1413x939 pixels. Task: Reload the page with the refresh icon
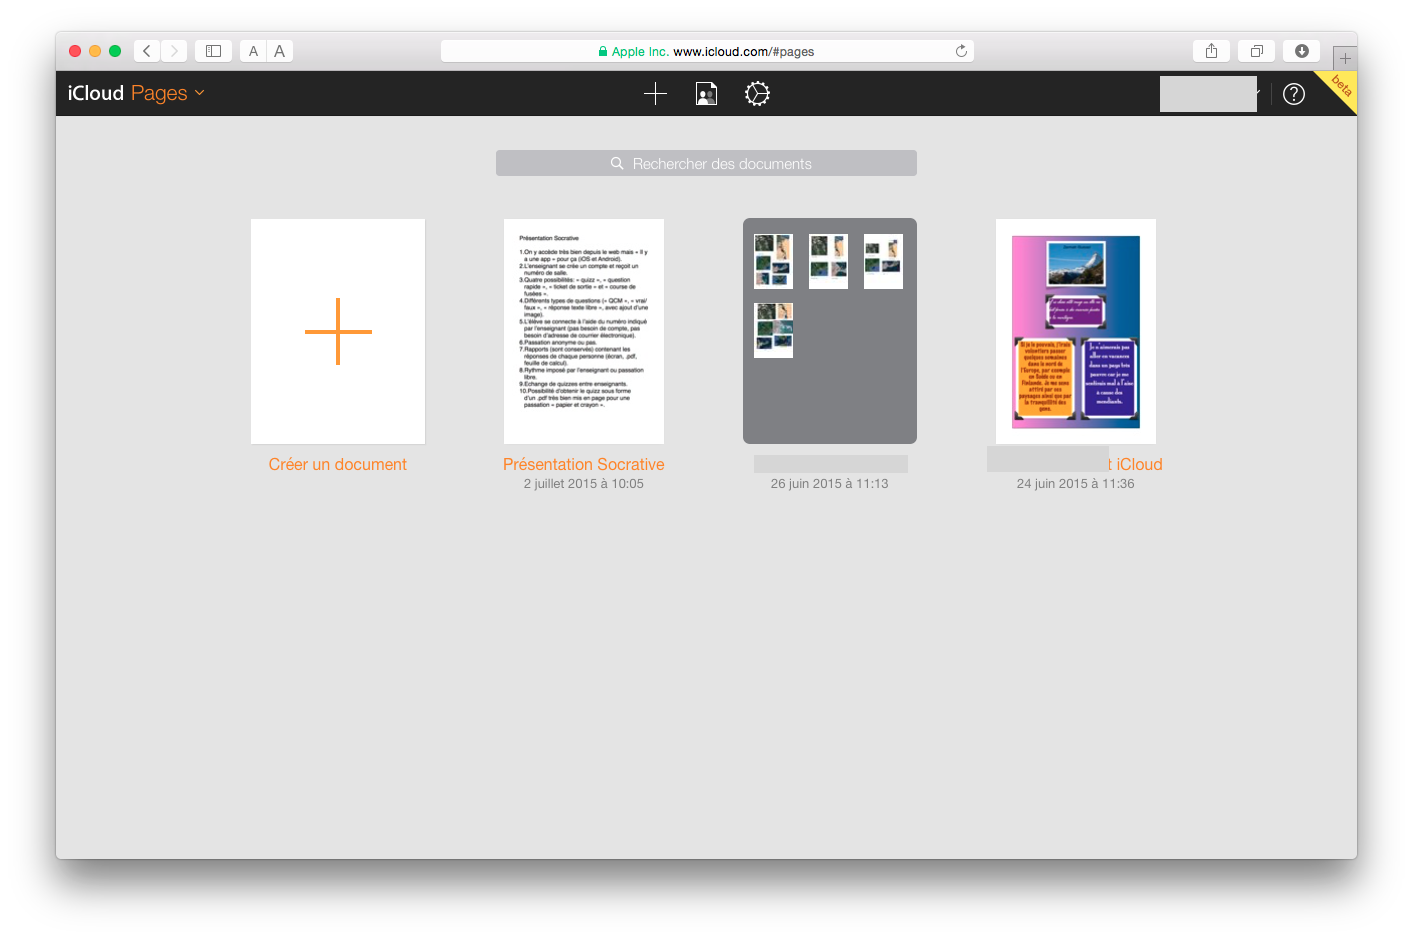point(961,51)
